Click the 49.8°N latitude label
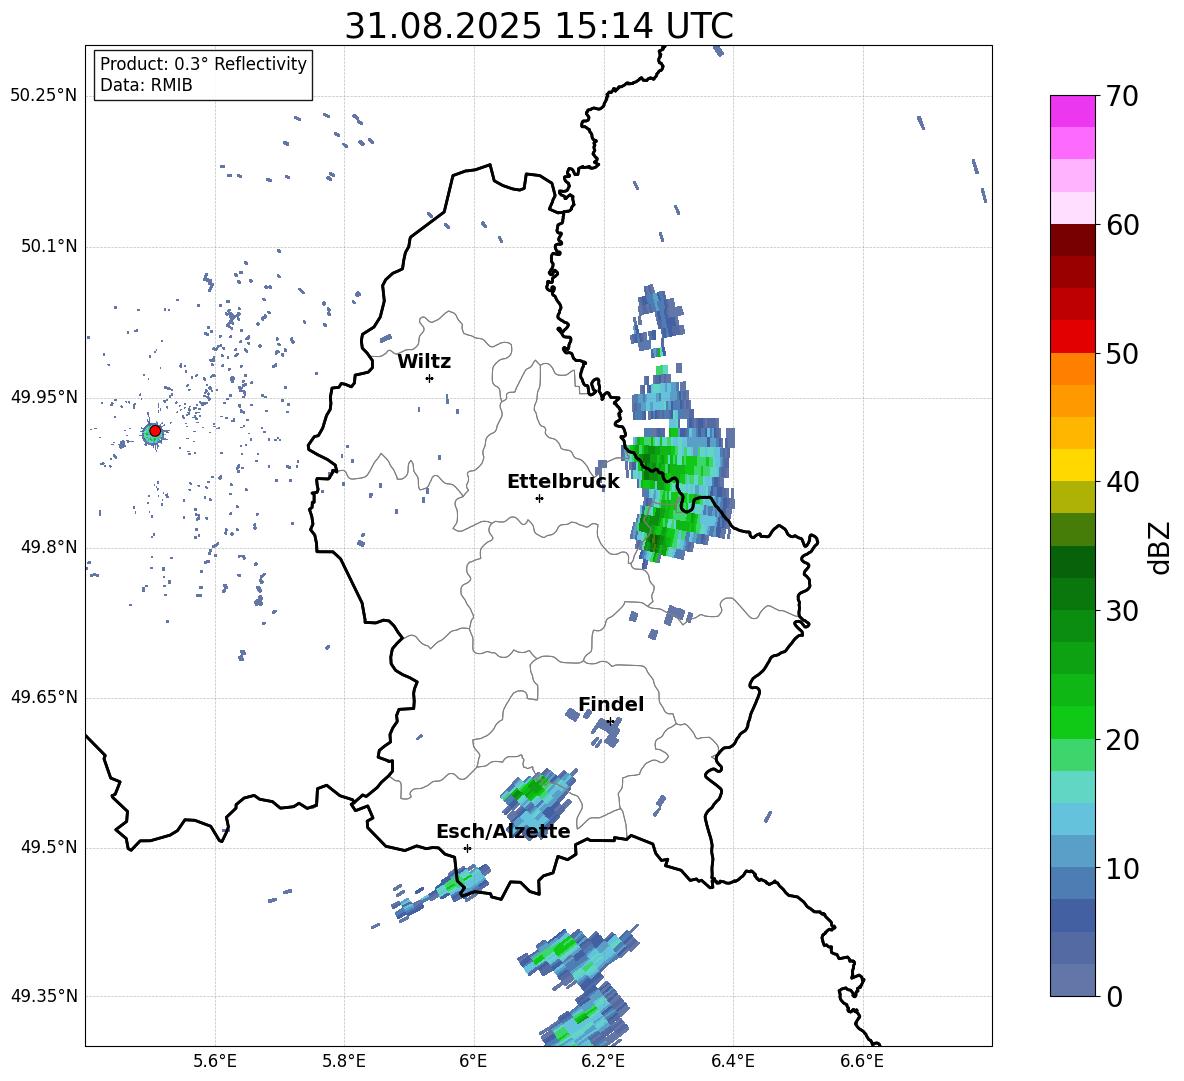This screenshot has height=1081, width=1184. point(48,547)
